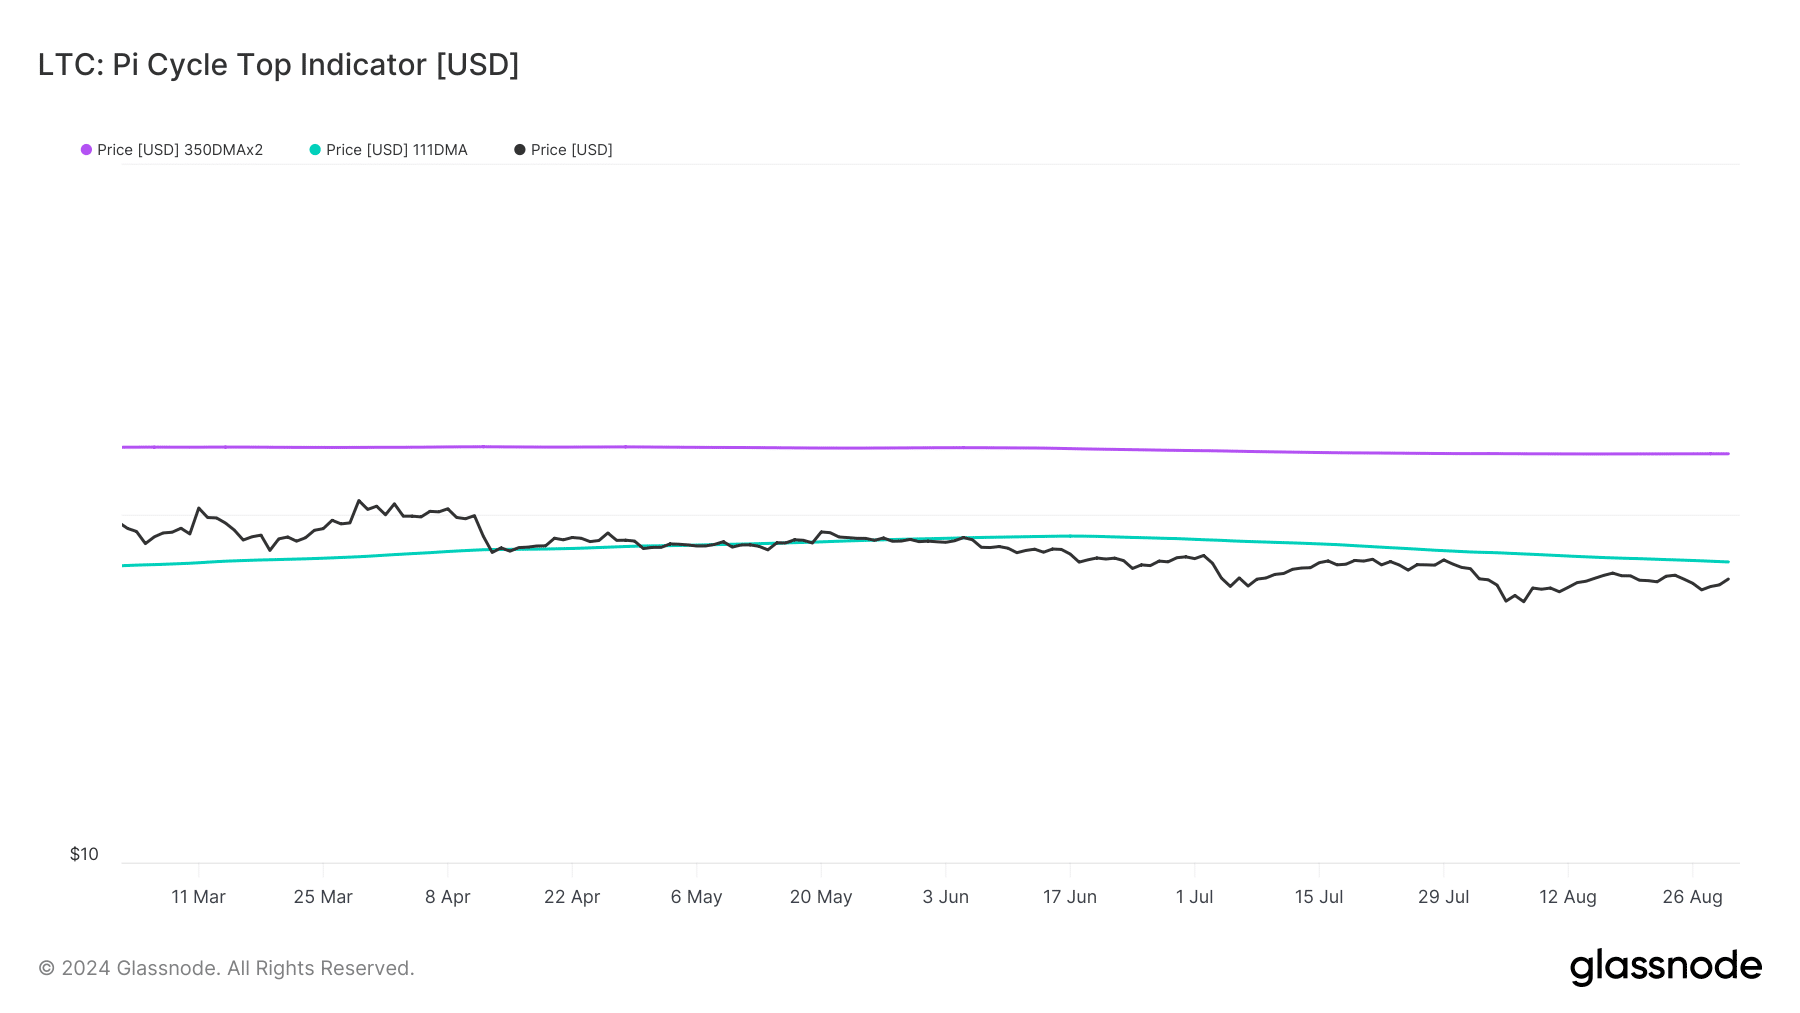Toggle the Price [USD] legend label
Image resolution: width=1800 pixels, height=1013 pixels.
(x=572, y=150)
